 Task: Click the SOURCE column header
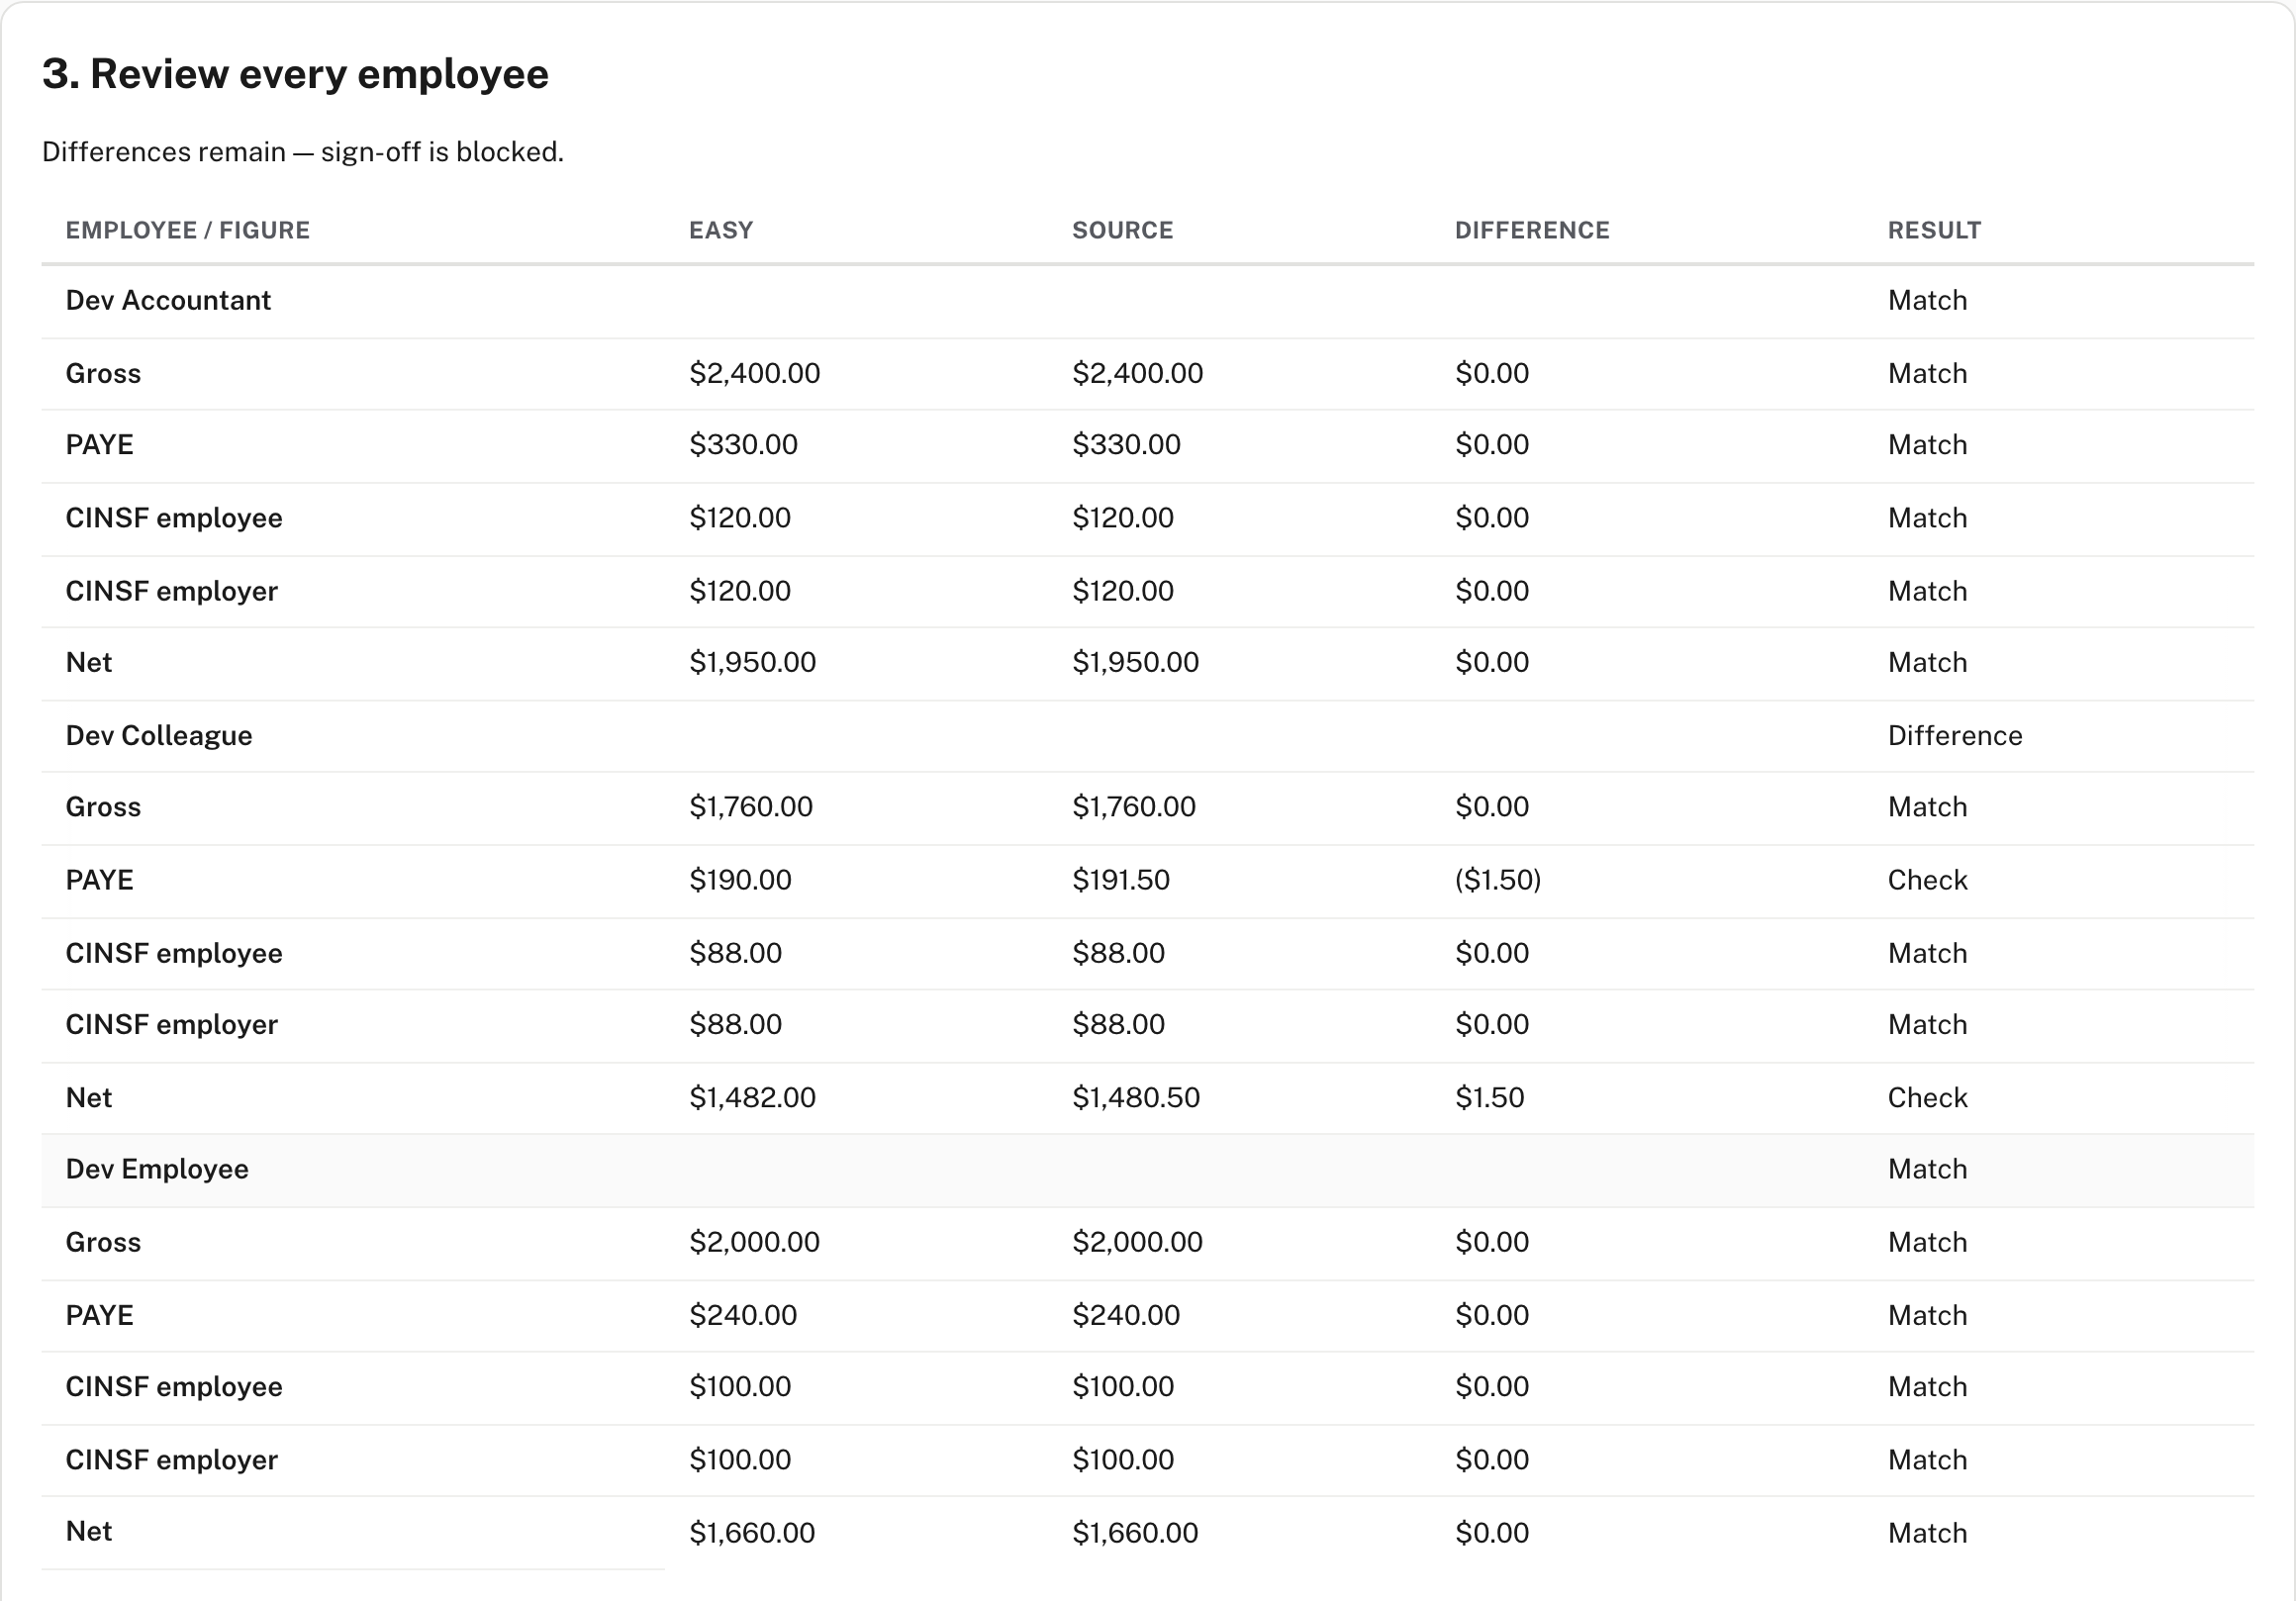(1123, 230)
